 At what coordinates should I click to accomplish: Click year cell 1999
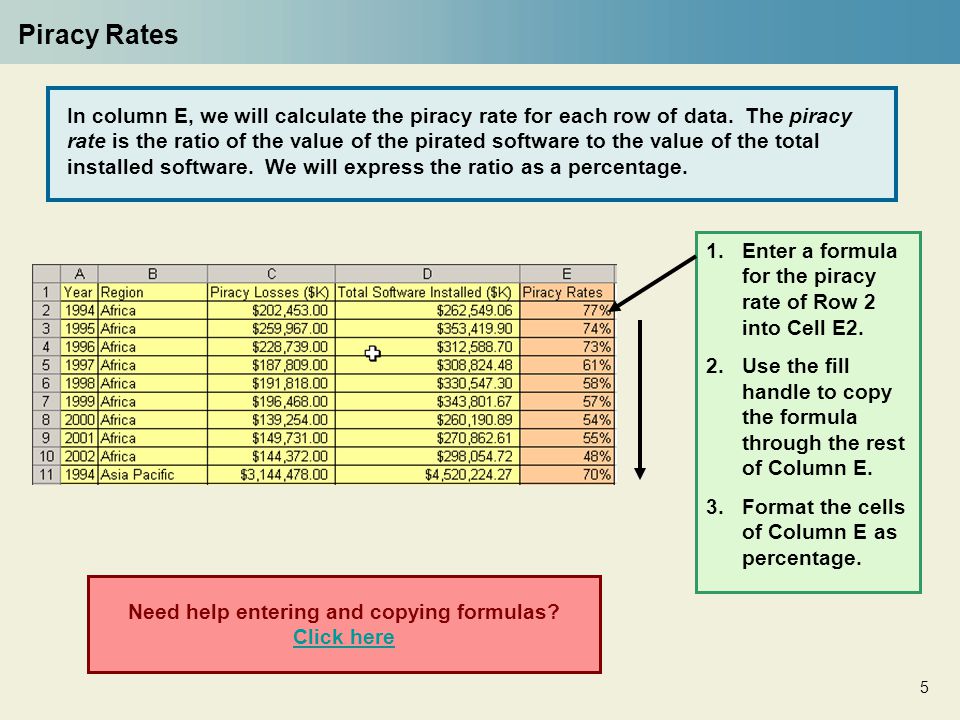click(x=79, y=402)
